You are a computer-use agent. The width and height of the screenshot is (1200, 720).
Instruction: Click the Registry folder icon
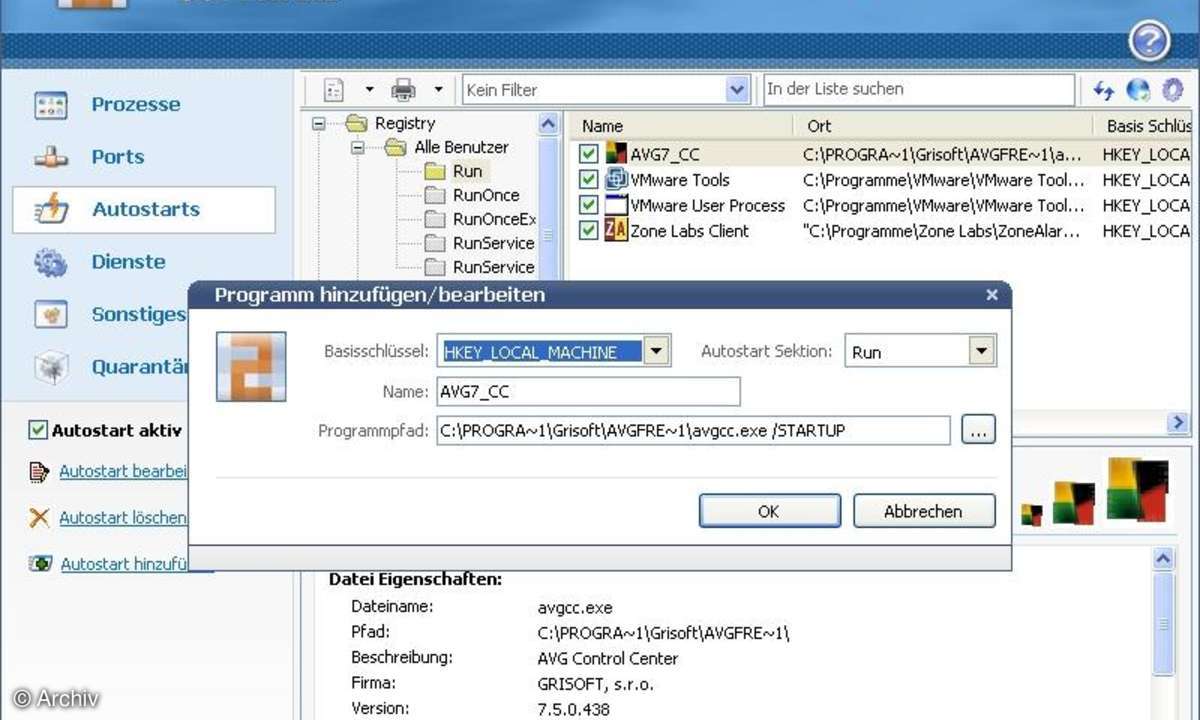pos(357,124)
